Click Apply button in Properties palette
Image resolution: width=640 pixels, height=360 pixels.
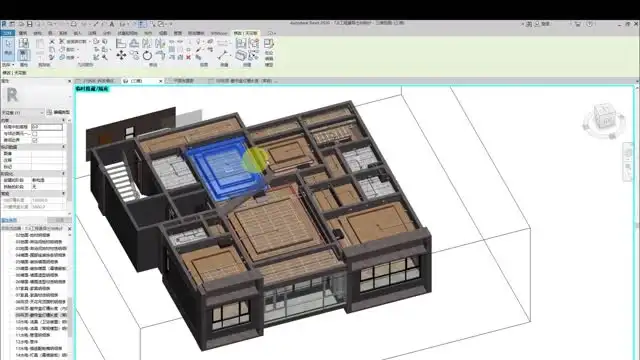[60, 220]
